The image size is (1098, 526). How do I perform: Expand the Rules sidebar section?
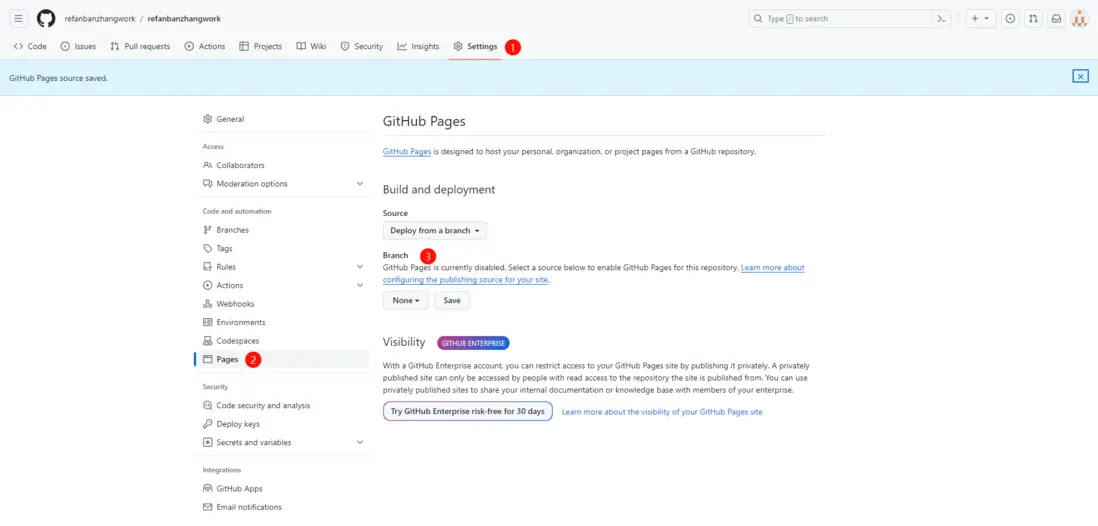359,267
